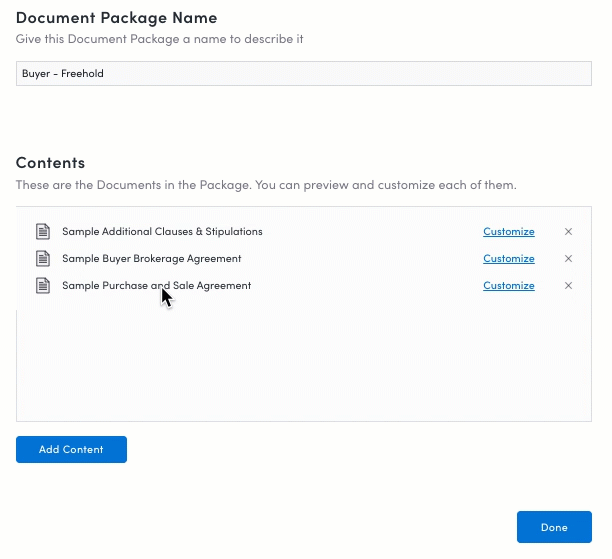This screenshot has width=612, height=559.
Task: Click the 'These are the Documents' description text
Action: 266,185
